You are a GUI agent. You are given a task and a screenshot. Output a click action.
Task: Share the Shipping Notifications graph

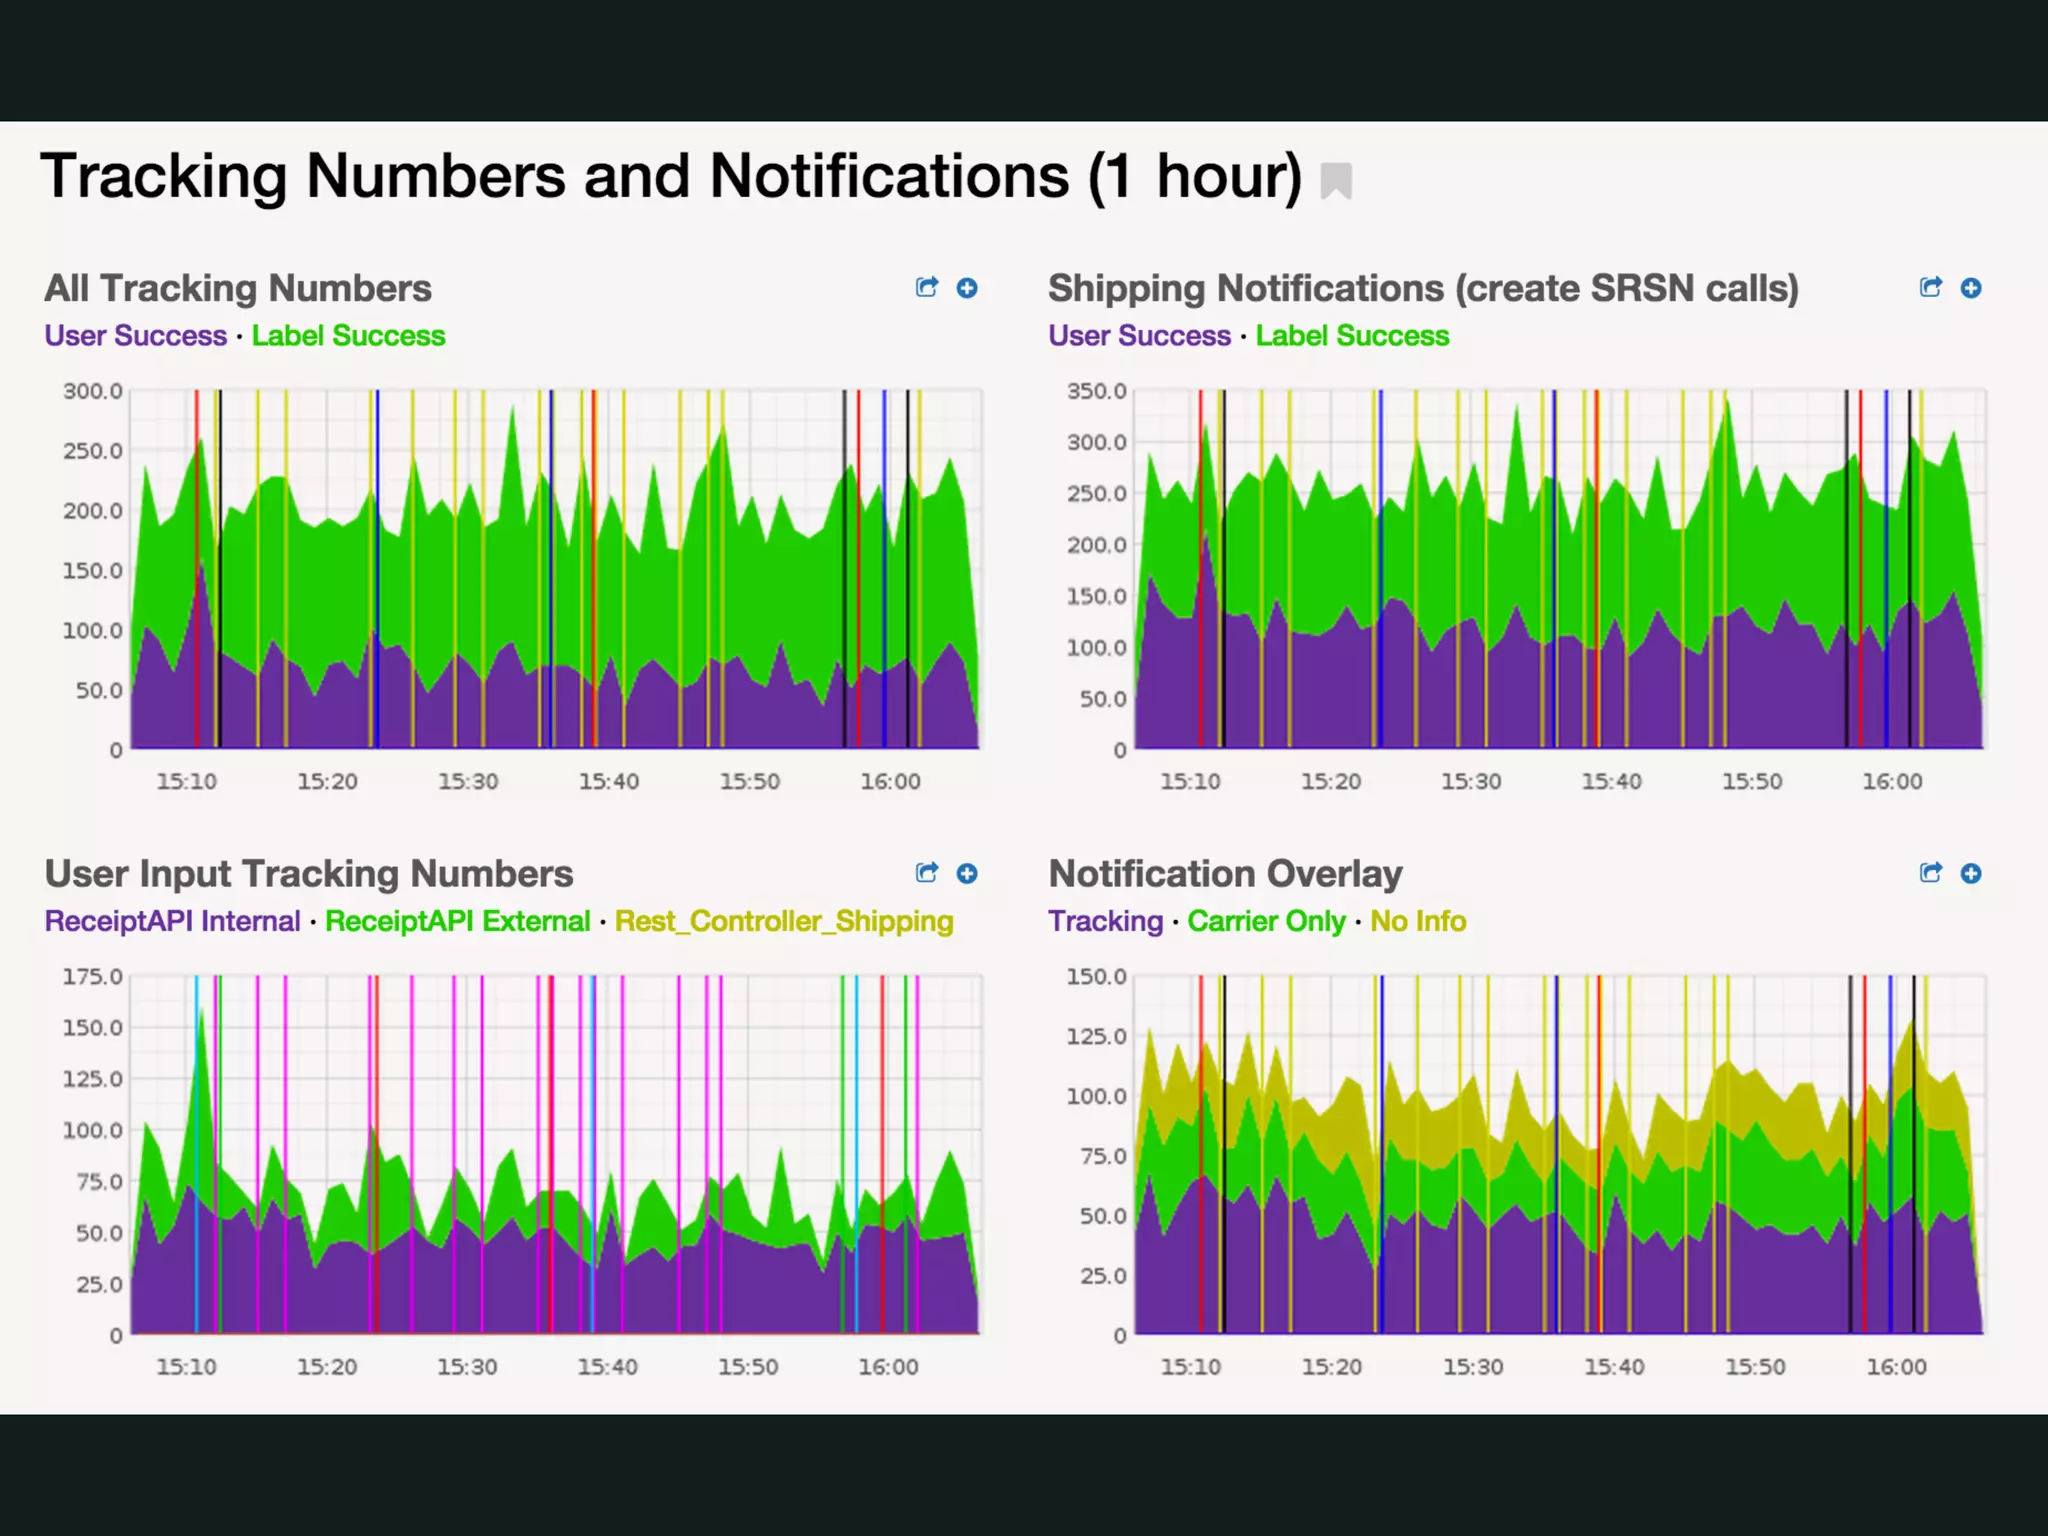[1931, 288]
